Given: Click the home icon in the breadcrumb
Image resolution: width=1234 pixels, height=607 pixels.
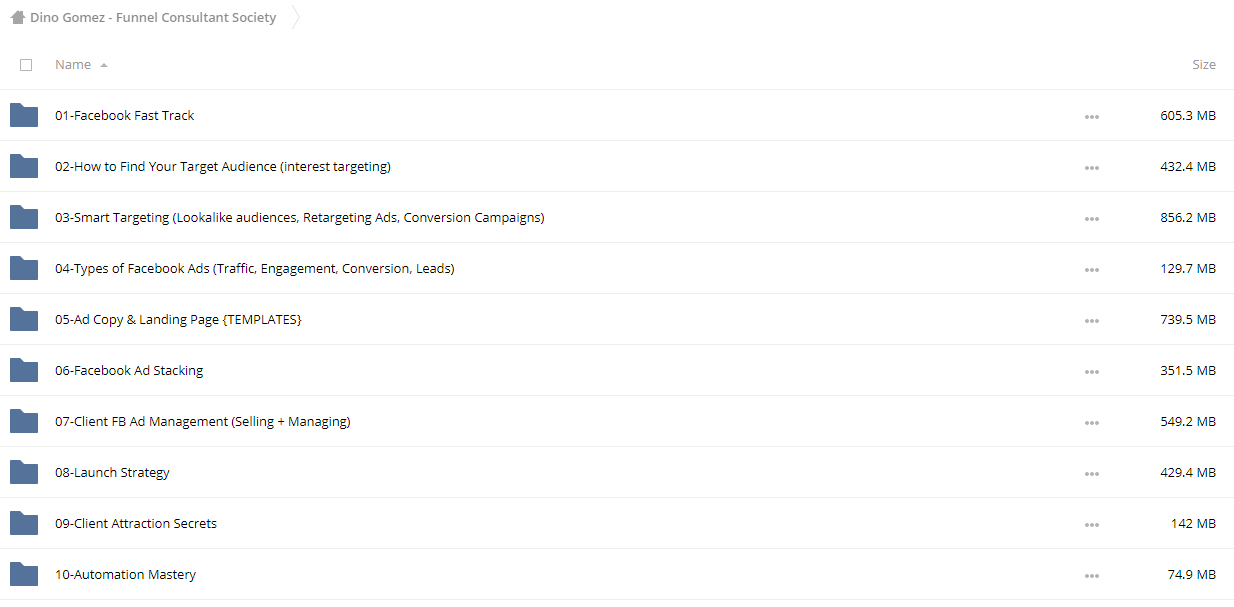Looking at the screenshot, I should [x=17, y=18].
